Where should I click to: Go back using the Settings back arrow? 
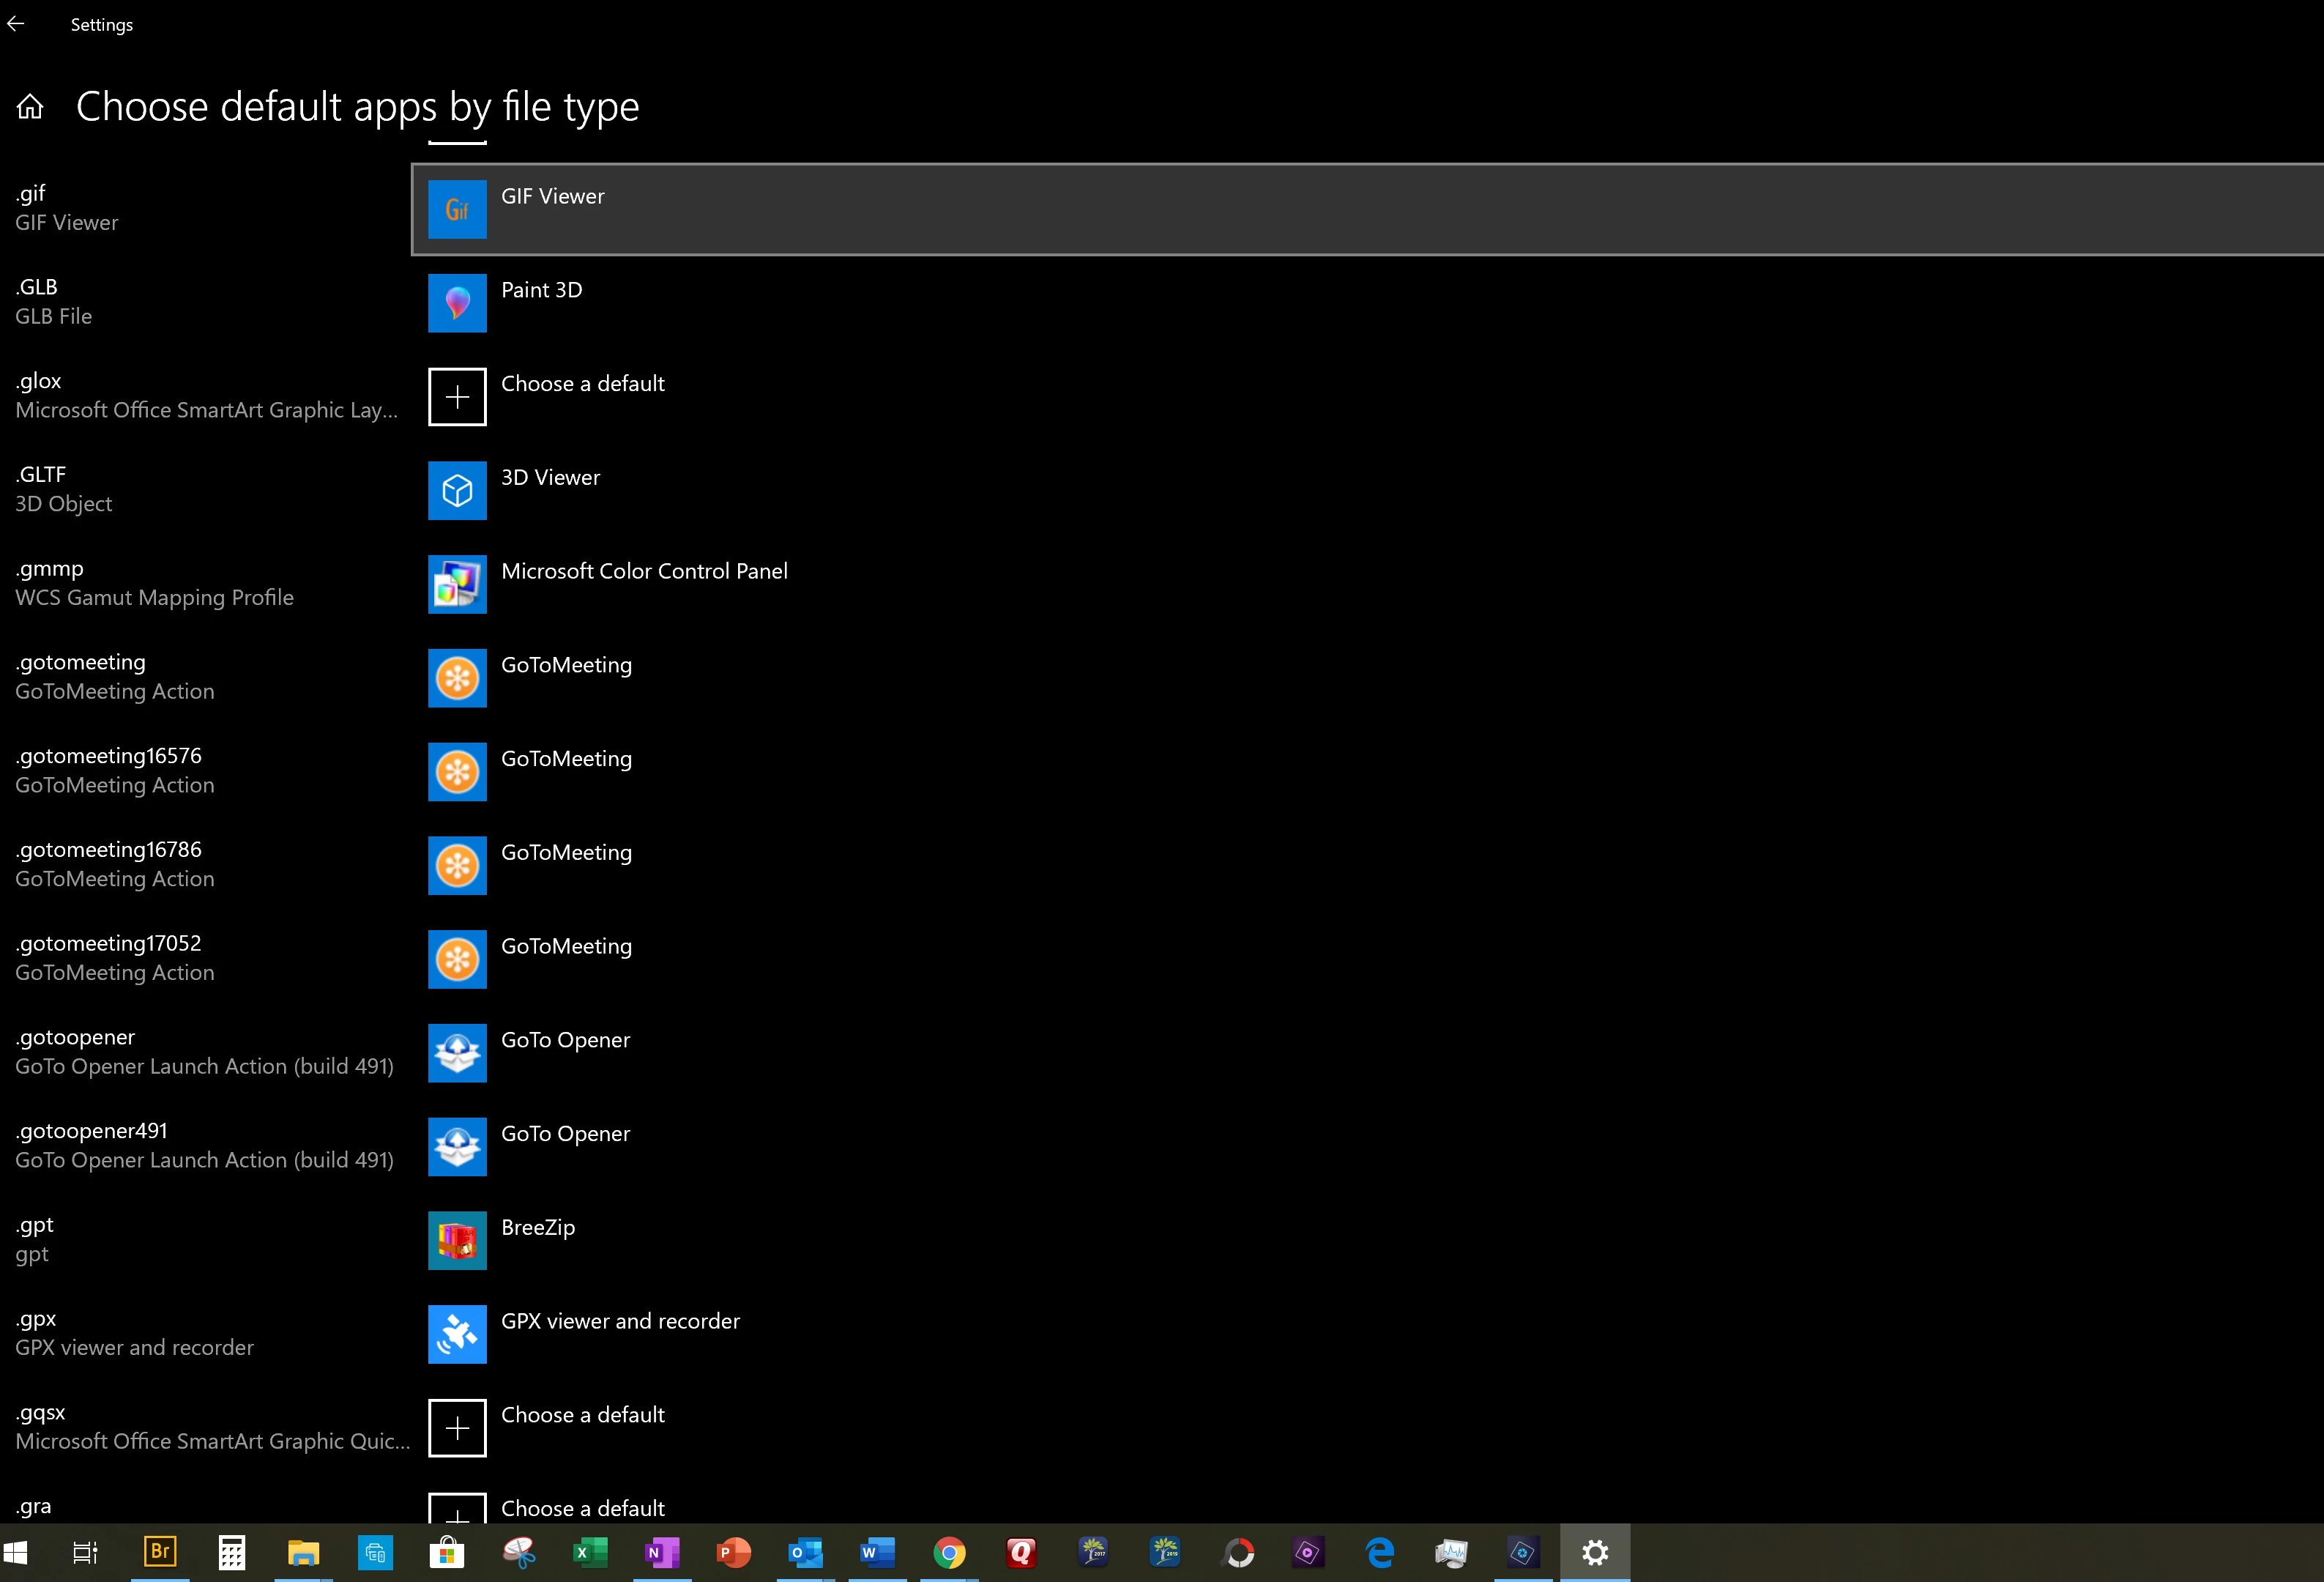(x=16, y=24)
